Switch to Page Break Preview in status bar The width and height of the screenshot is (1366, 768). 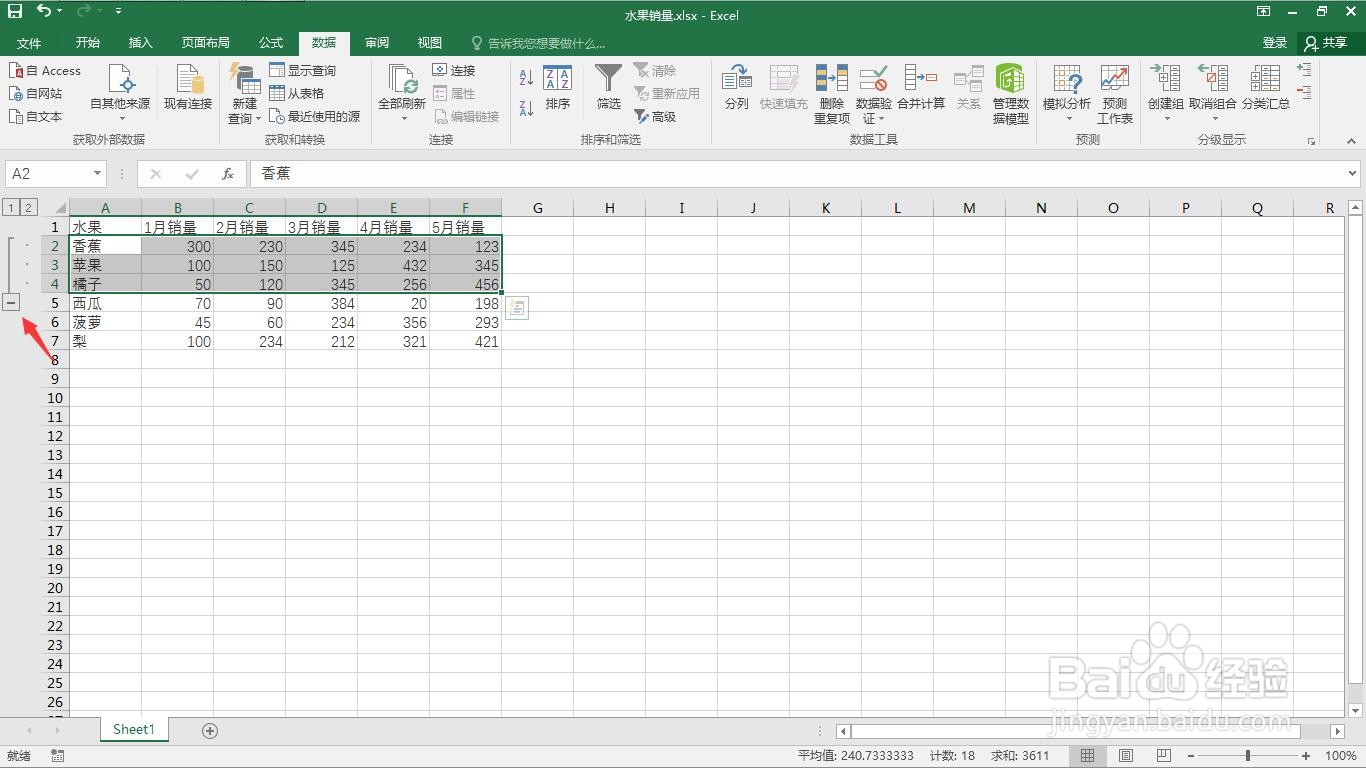[1164, 756]
